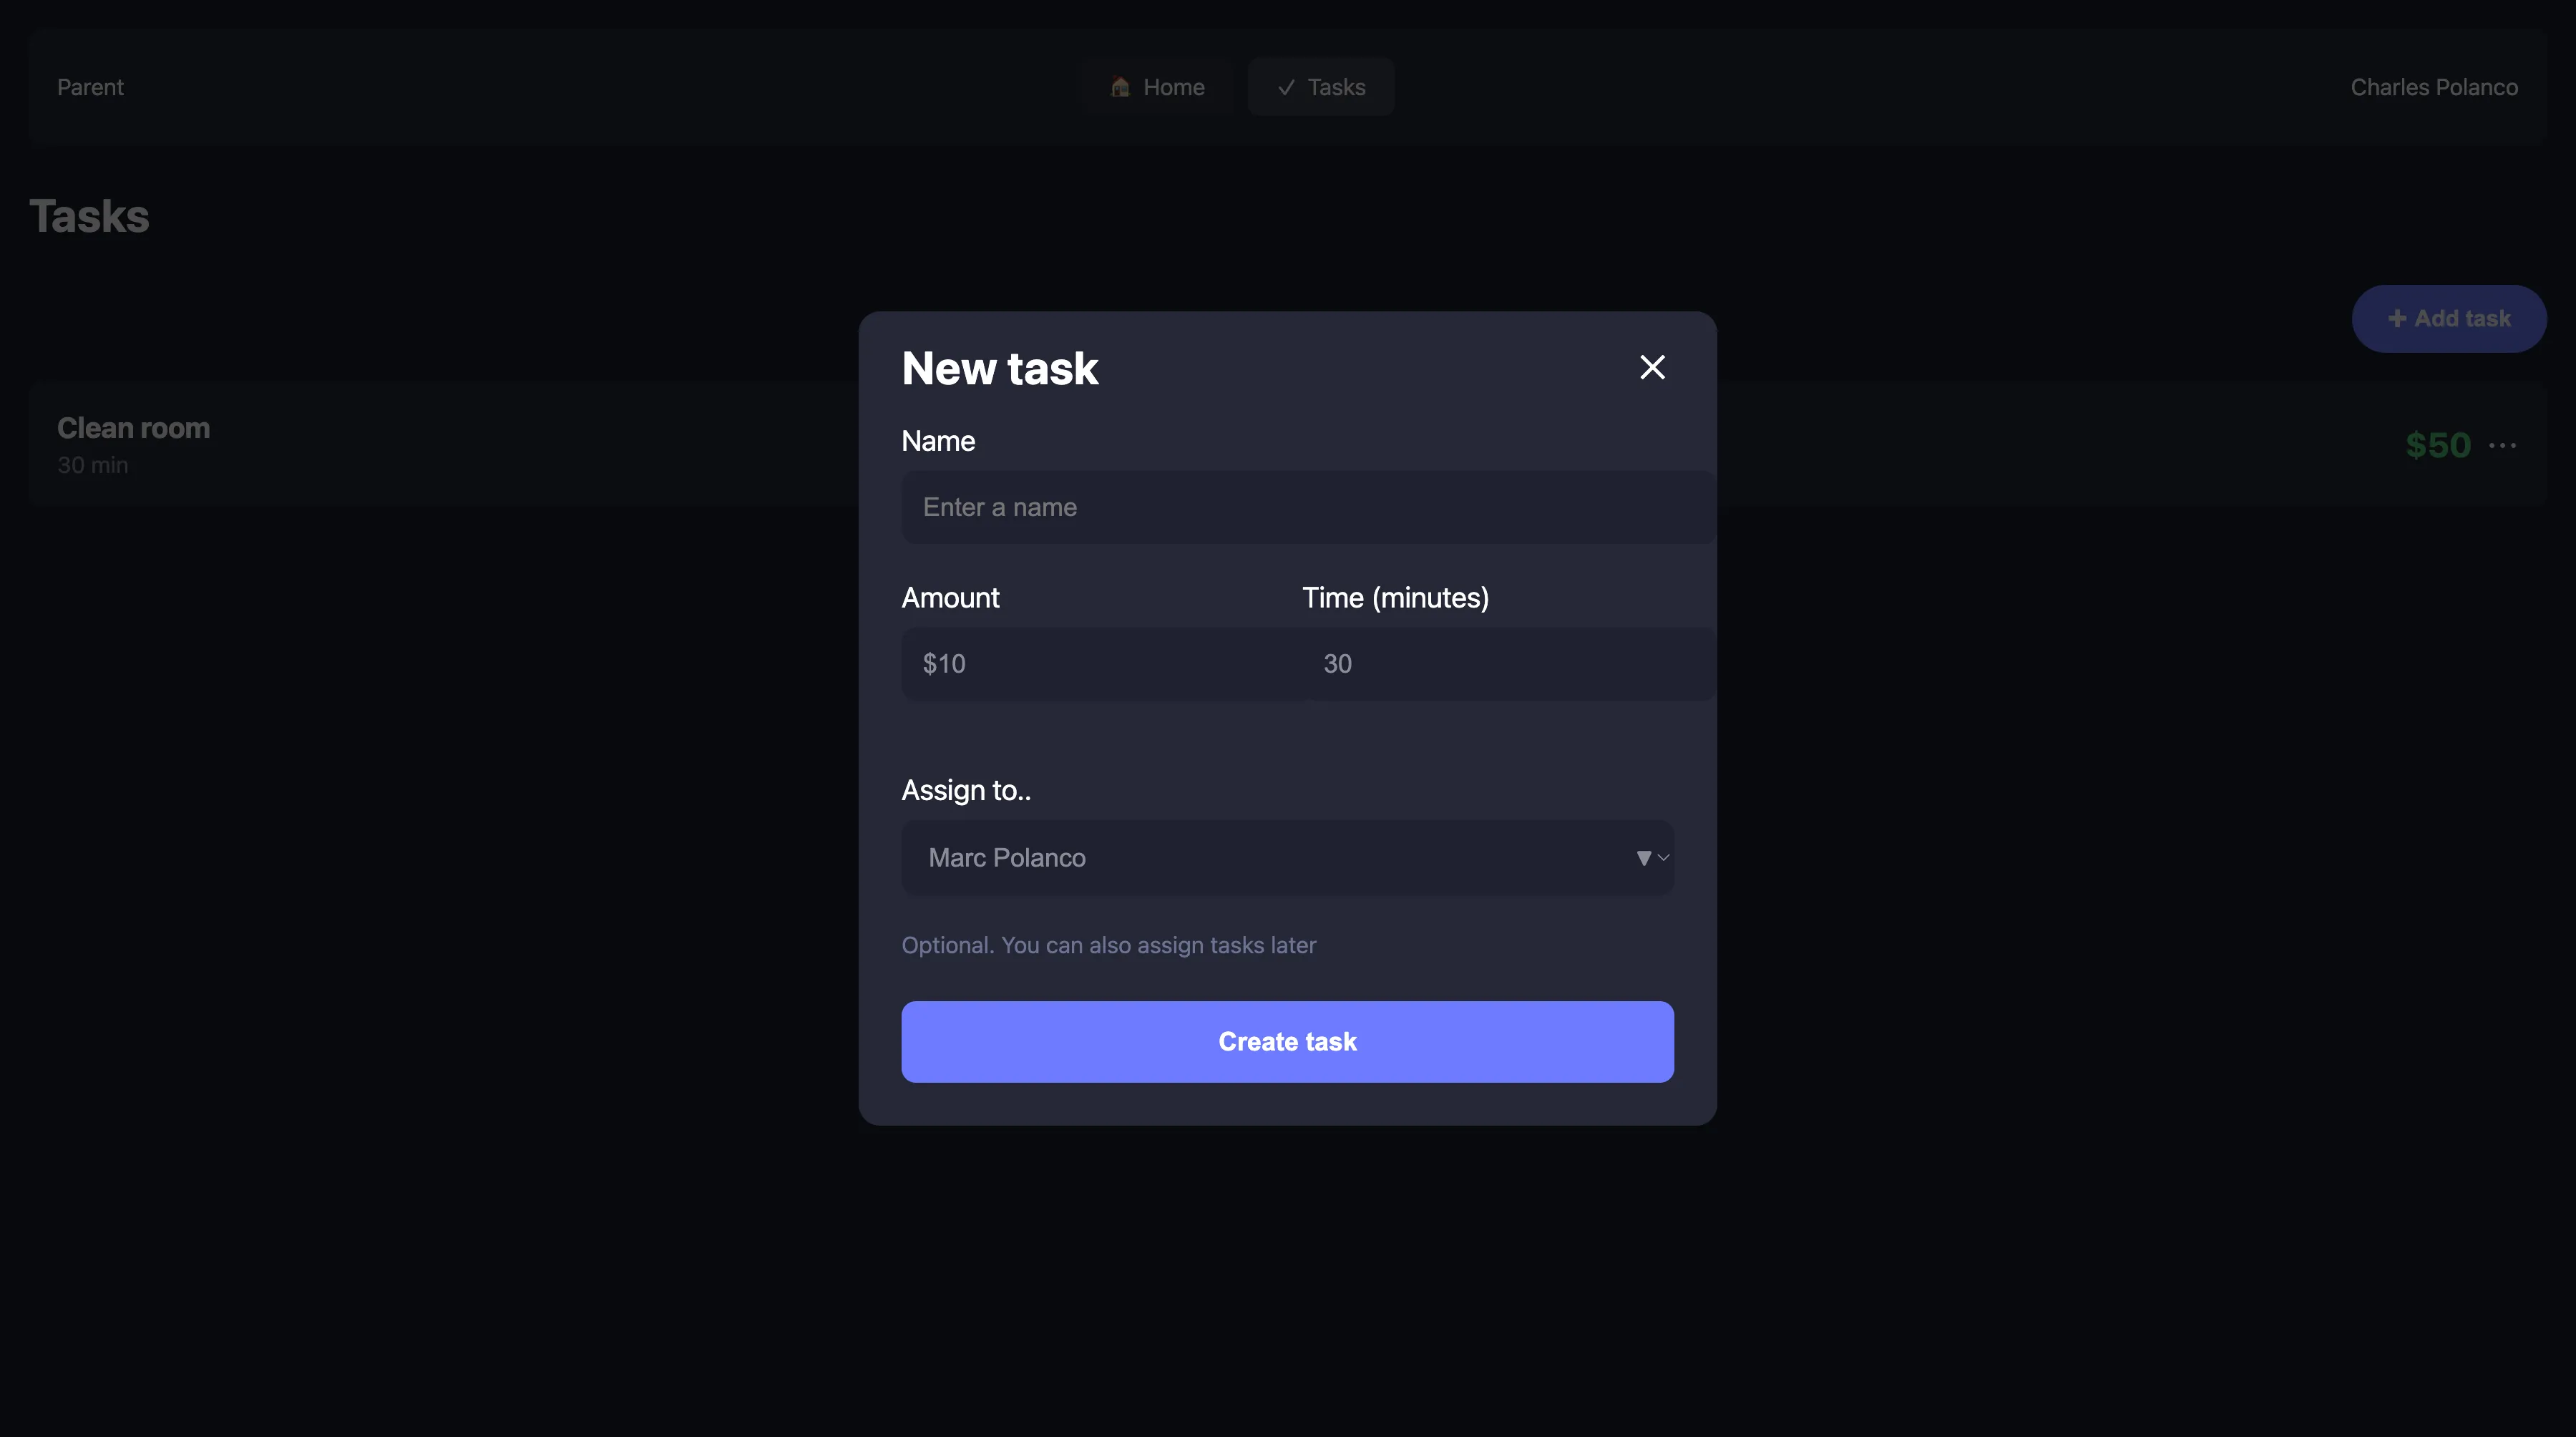Switch to the Tasks tab
Viewport: 2576px width, 1437px height.
tap(1320, 87)
